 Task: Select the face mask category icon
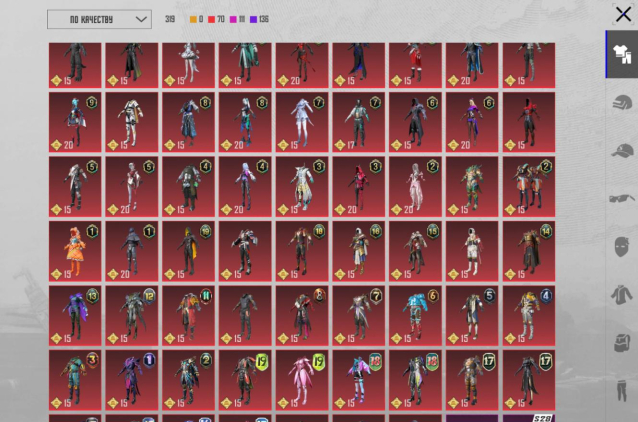[622, 246]
